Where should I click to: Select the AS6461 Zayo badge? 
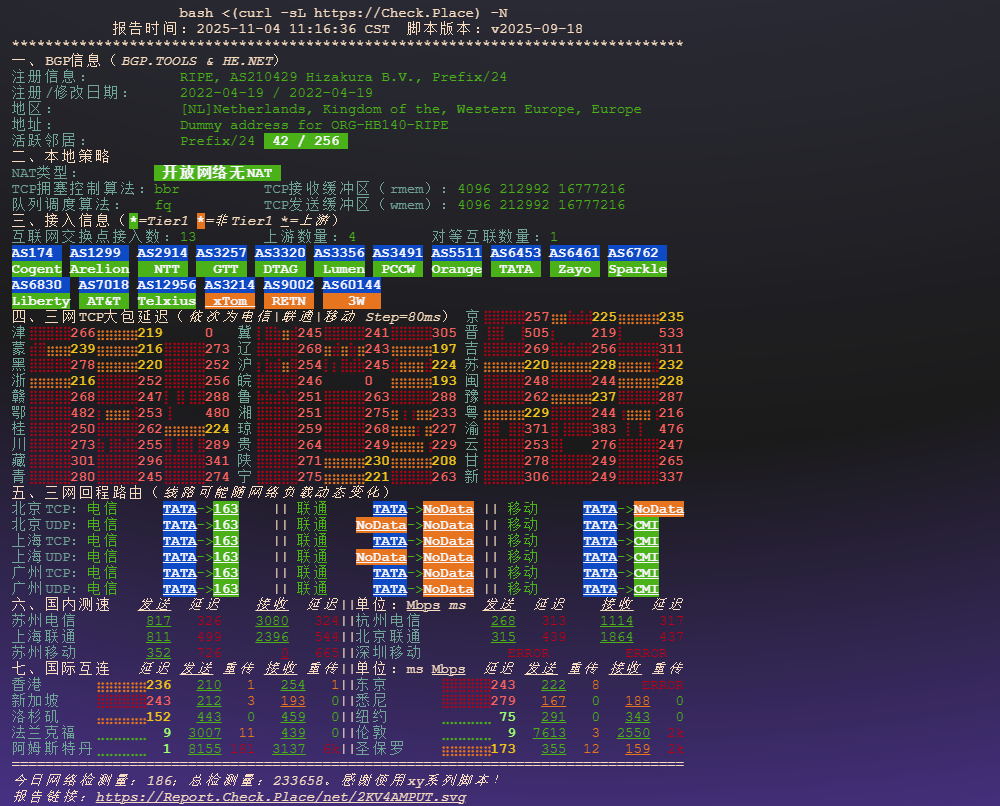tap(574, 261)
